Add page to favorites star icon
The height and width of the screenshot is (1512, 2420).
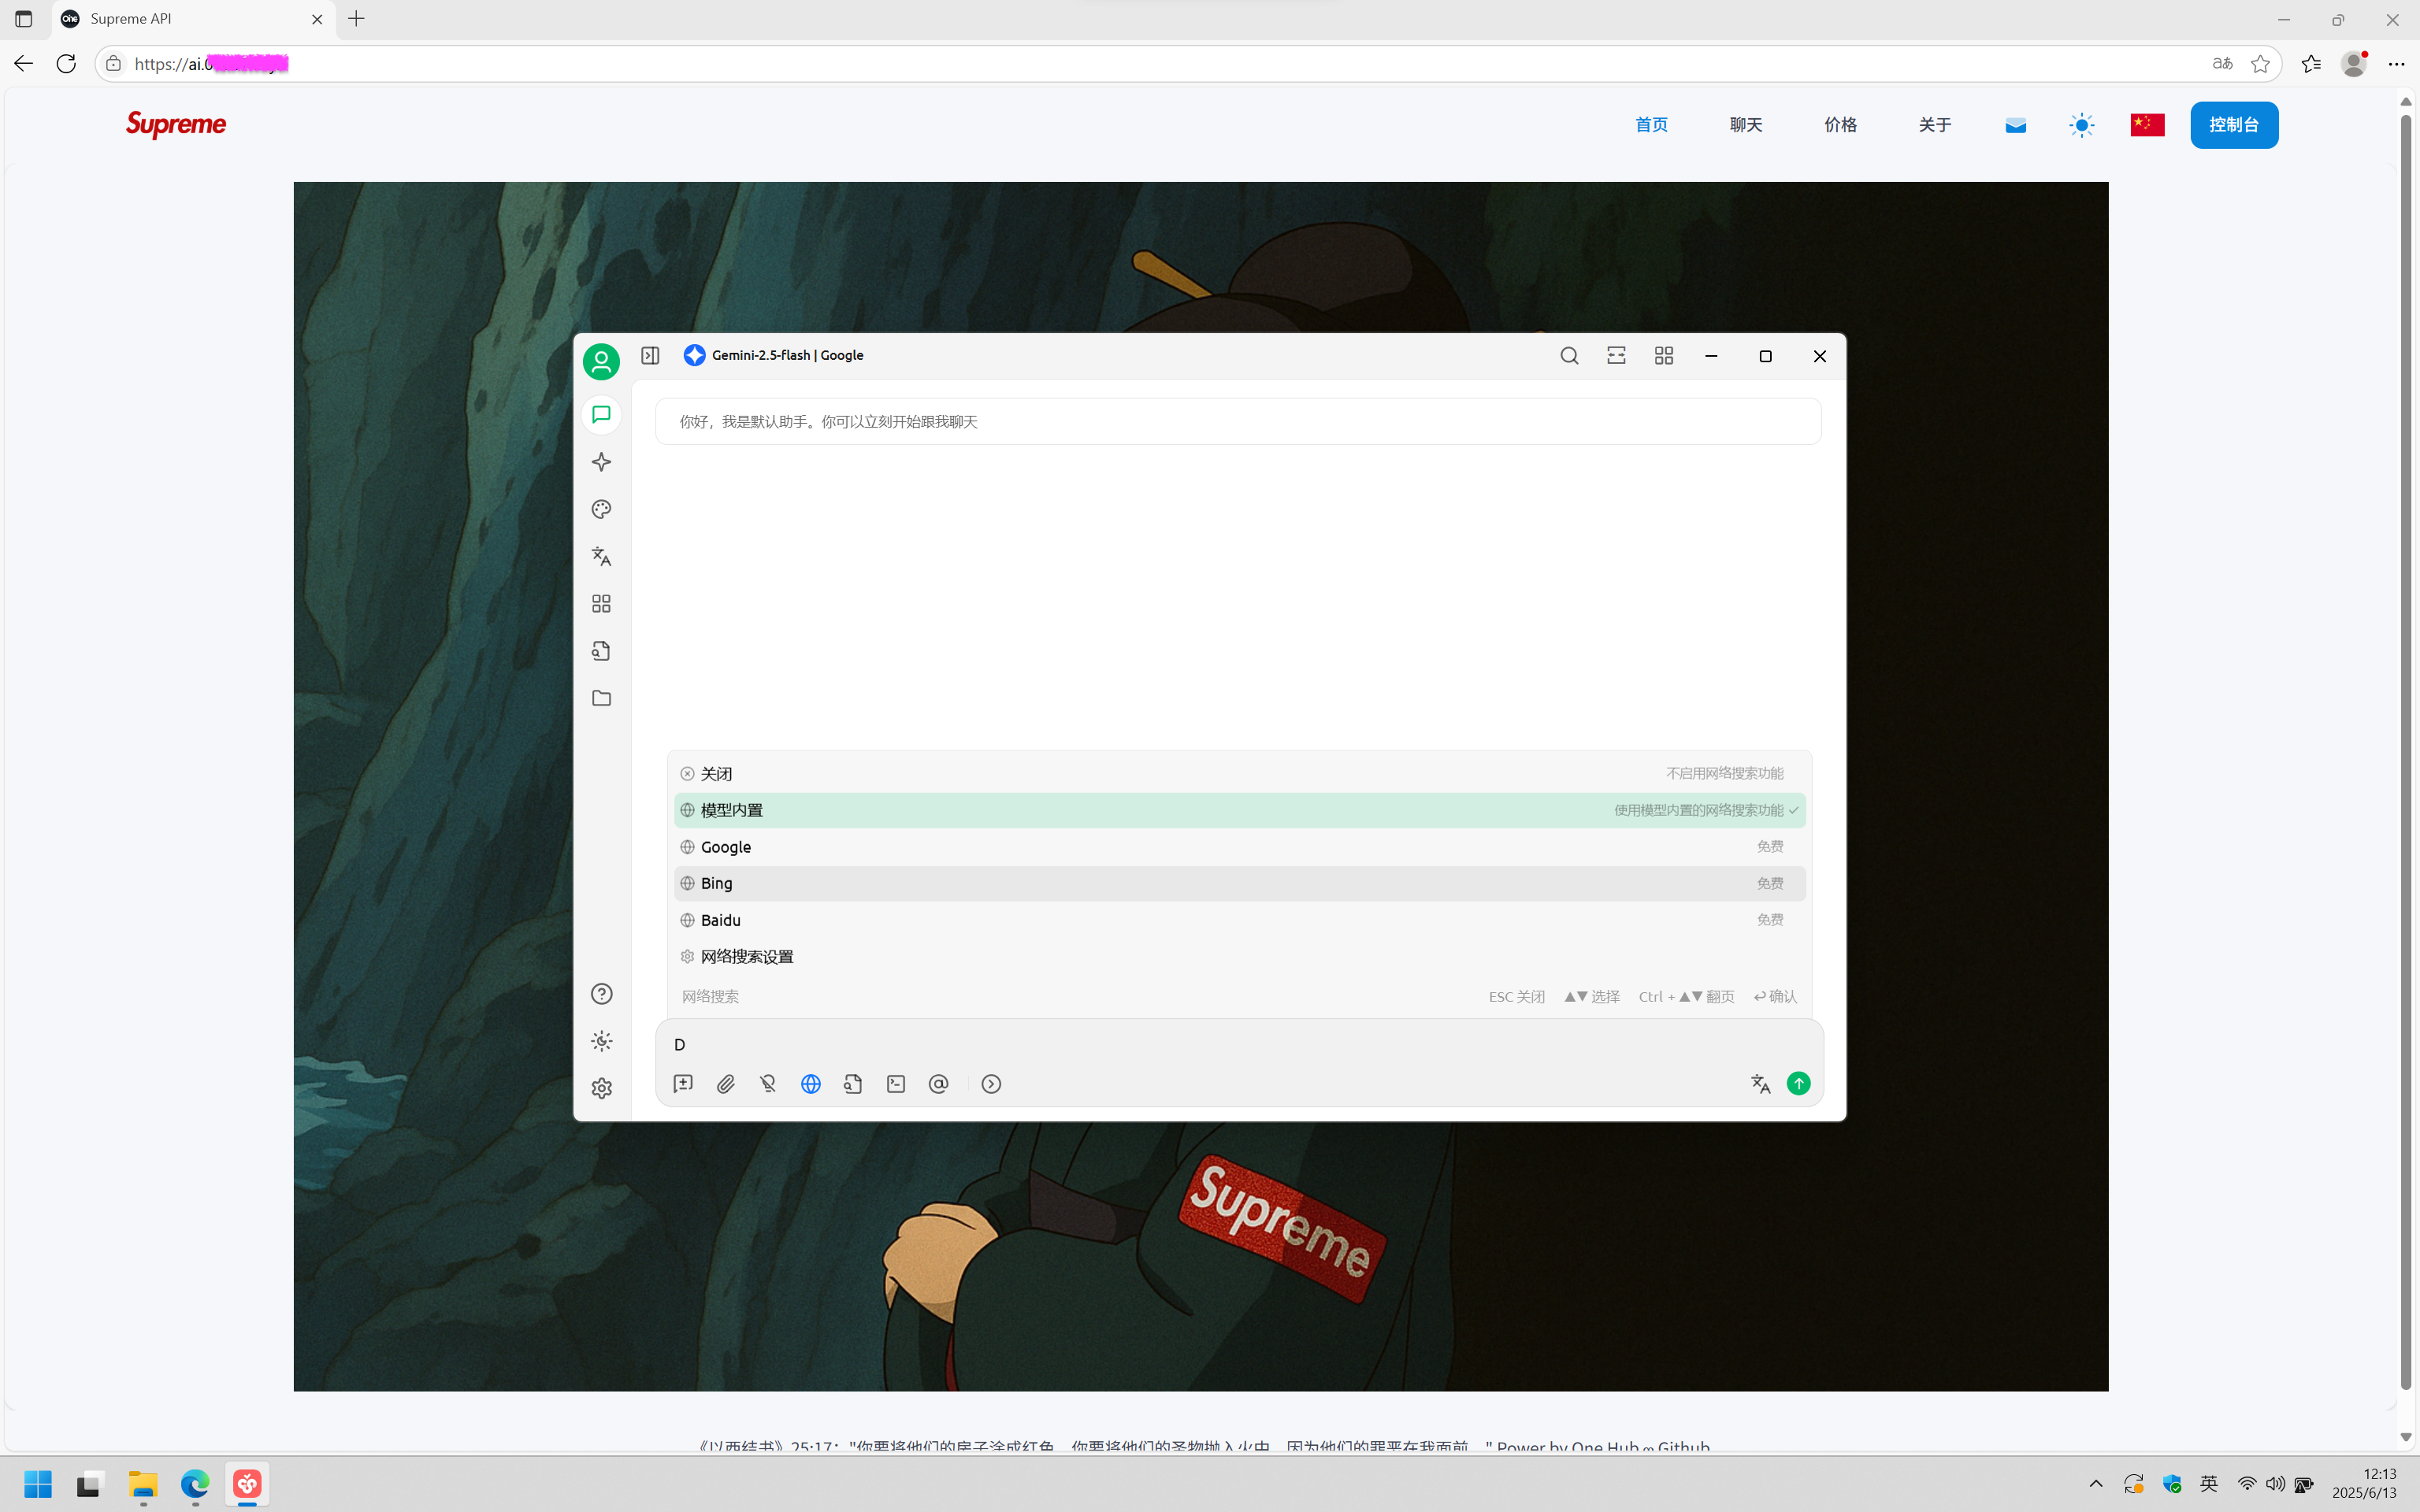click(x=2260, y=64)
